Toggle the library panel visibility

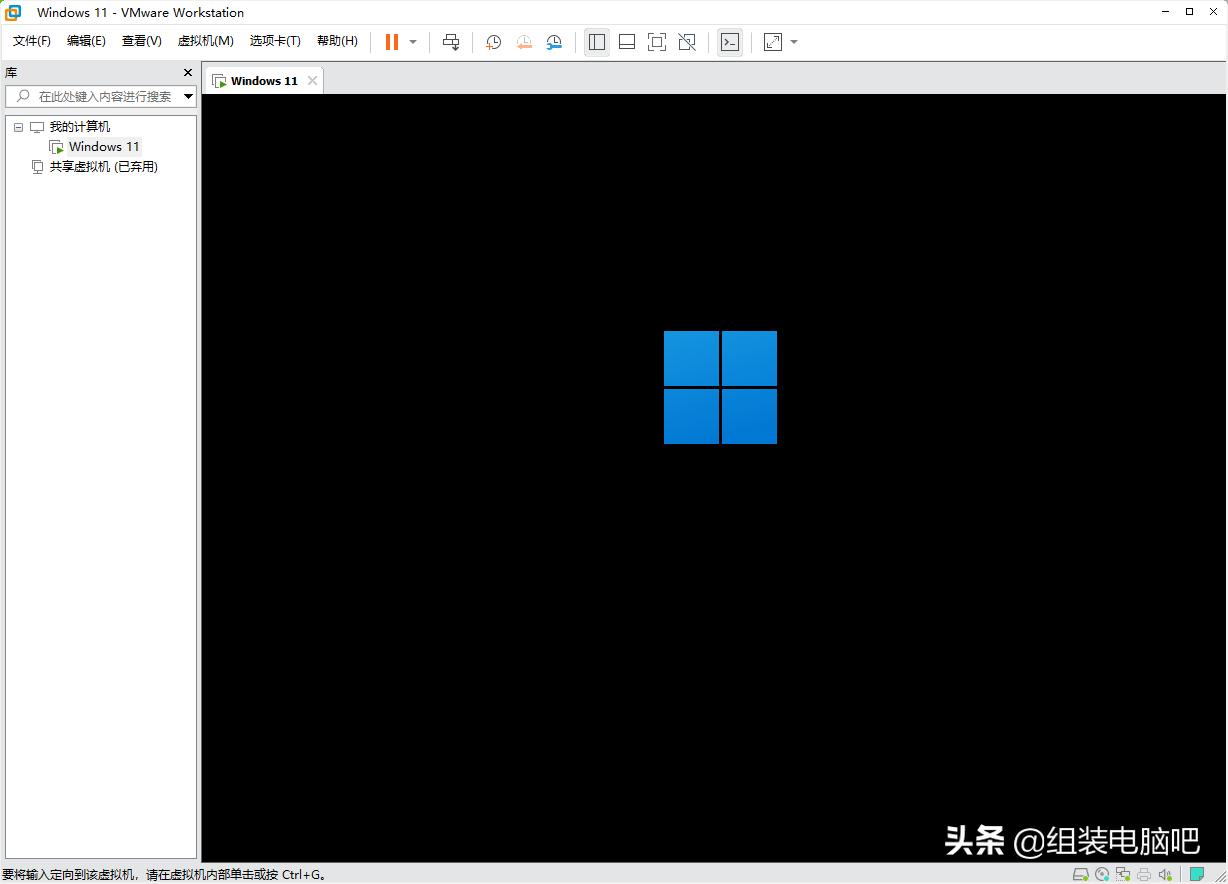597,42
